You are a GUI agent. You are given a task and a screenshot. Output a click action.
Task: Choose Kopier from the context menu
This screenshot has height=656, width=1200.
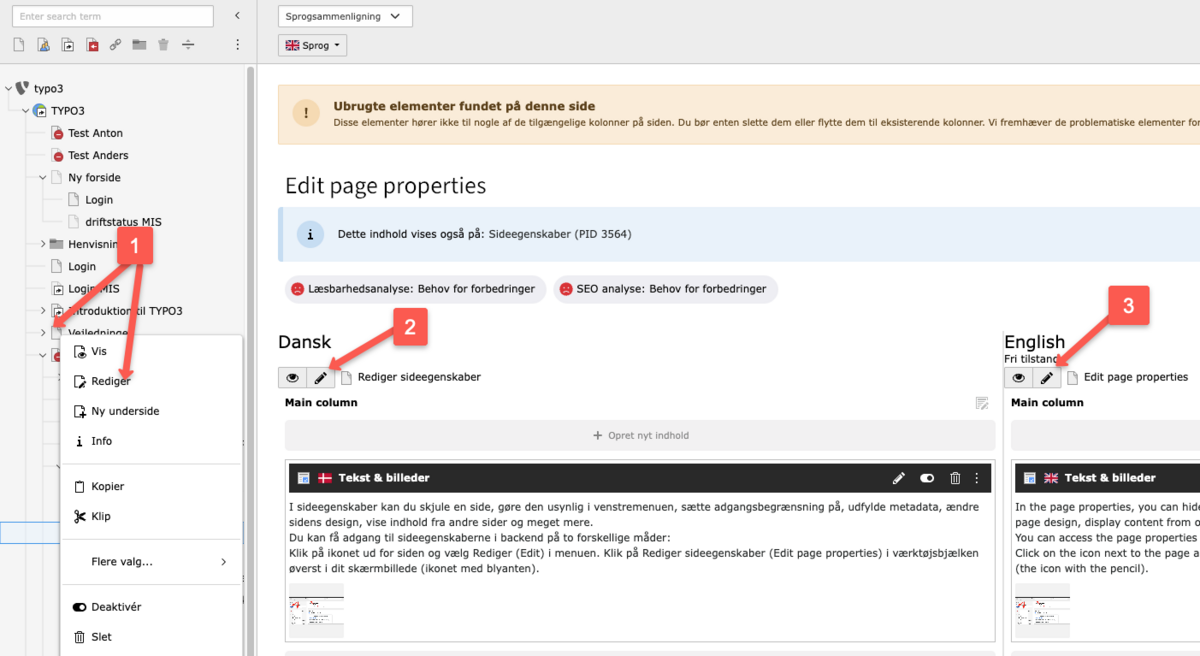click(x=108, y=486)
